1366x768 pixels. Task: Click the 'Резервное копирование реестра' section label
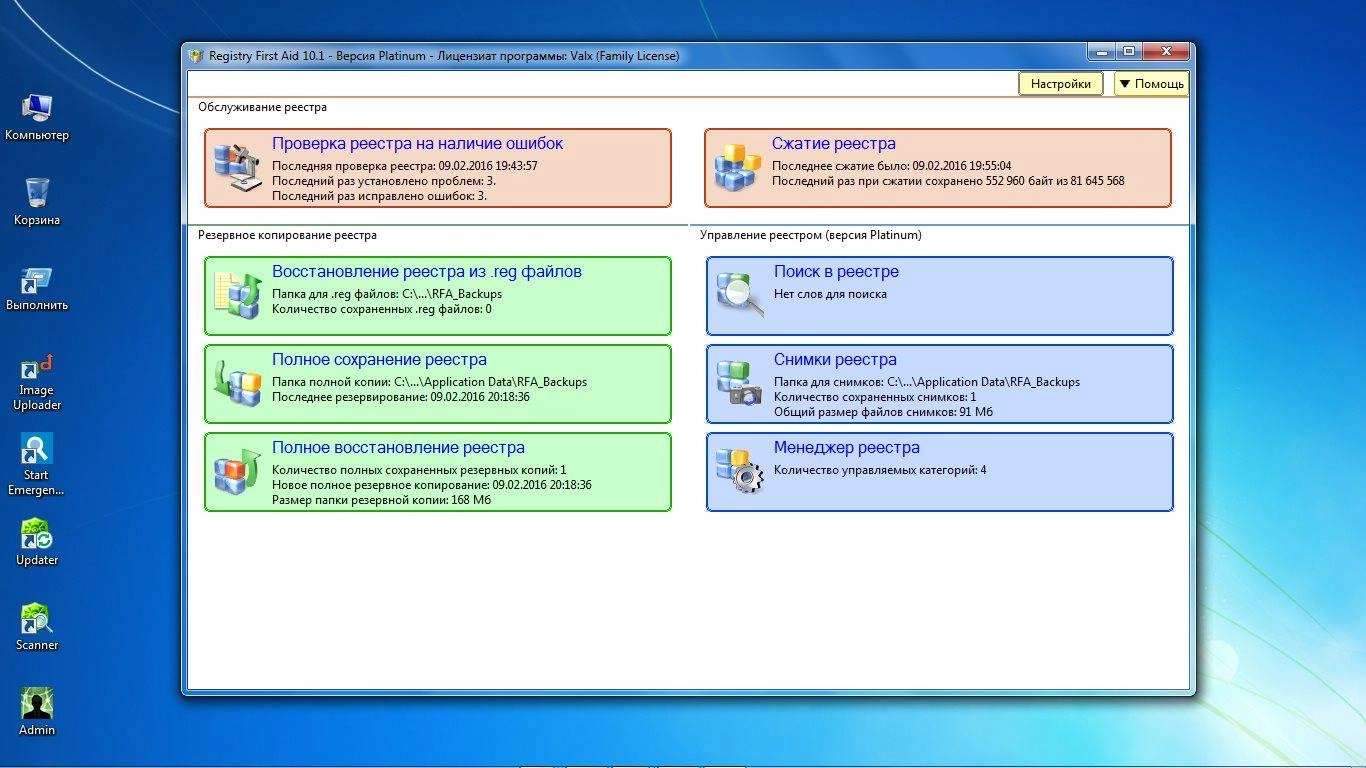288,236
